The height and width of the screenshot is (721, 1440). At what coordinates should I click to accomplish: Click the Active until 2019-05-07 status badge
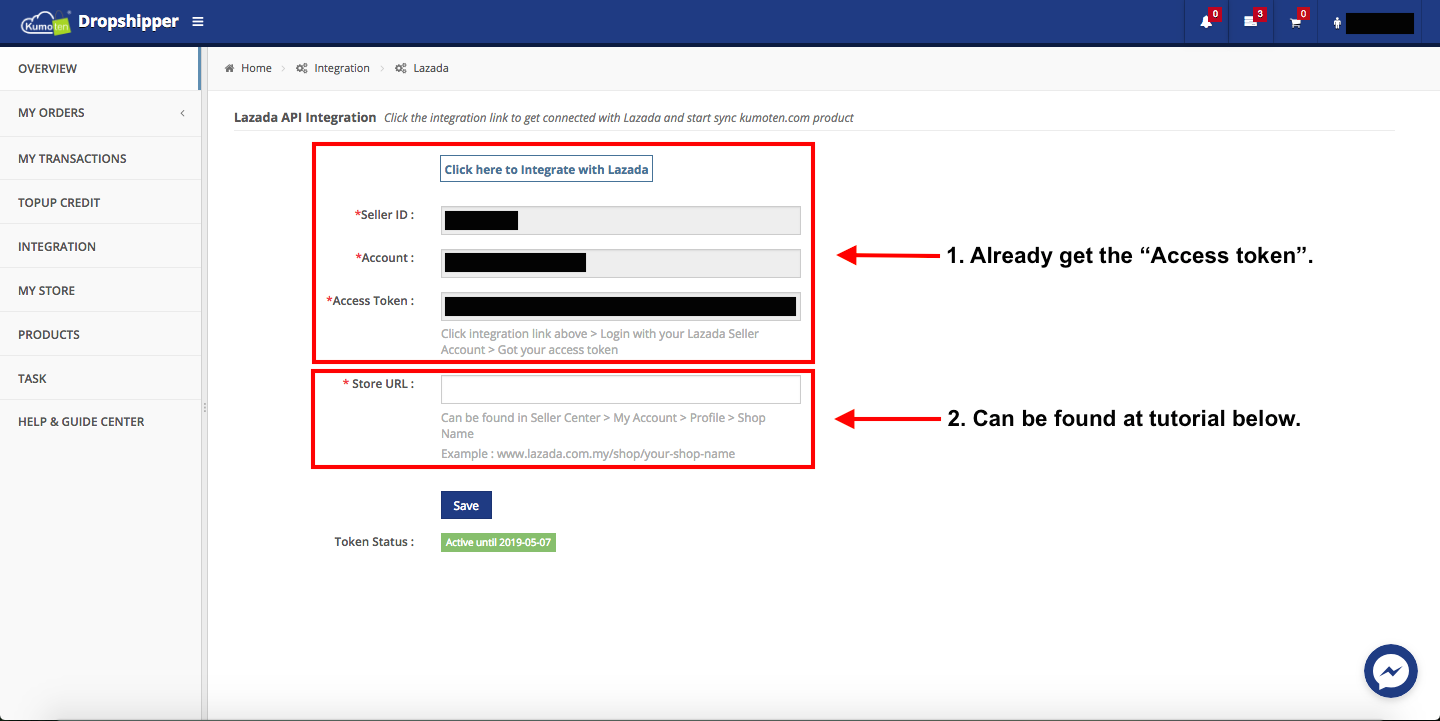pos(498,542)
